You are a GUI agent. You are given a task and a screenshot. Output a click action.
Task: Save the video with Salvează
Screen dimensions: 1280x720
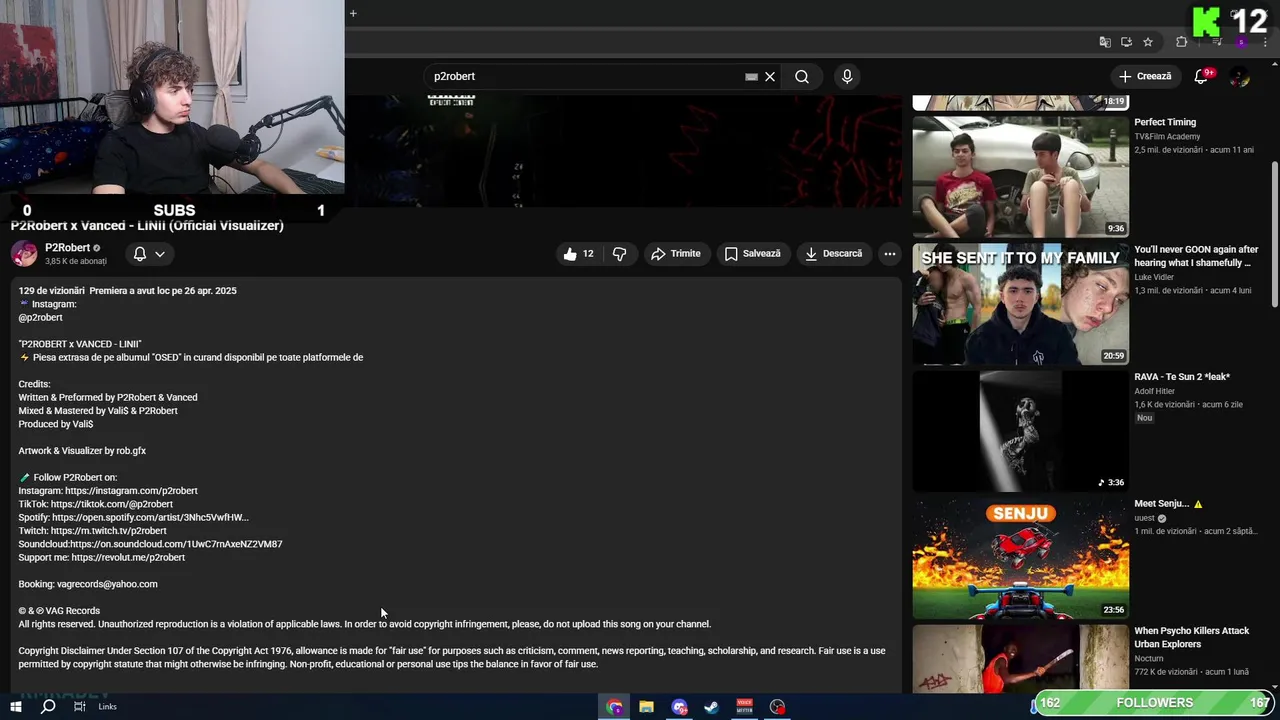click(753, 254)
